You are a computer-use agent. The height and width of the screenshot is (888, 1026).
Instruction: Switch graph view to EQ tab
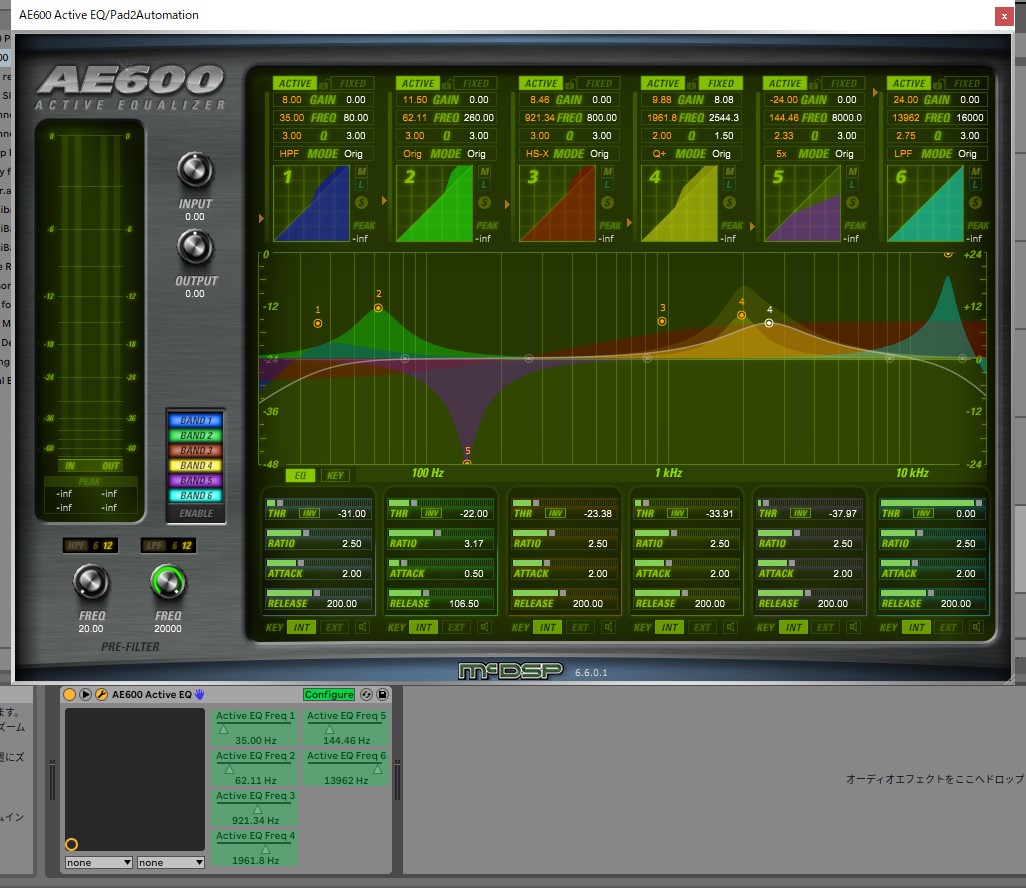coord(300,476)
